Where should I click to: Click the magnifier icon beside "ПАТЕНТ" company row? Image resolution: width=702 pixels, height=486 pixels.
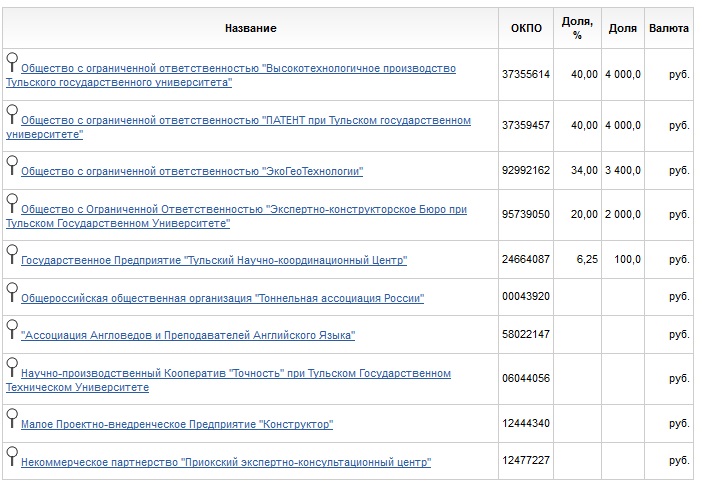[x=11, y=113]
